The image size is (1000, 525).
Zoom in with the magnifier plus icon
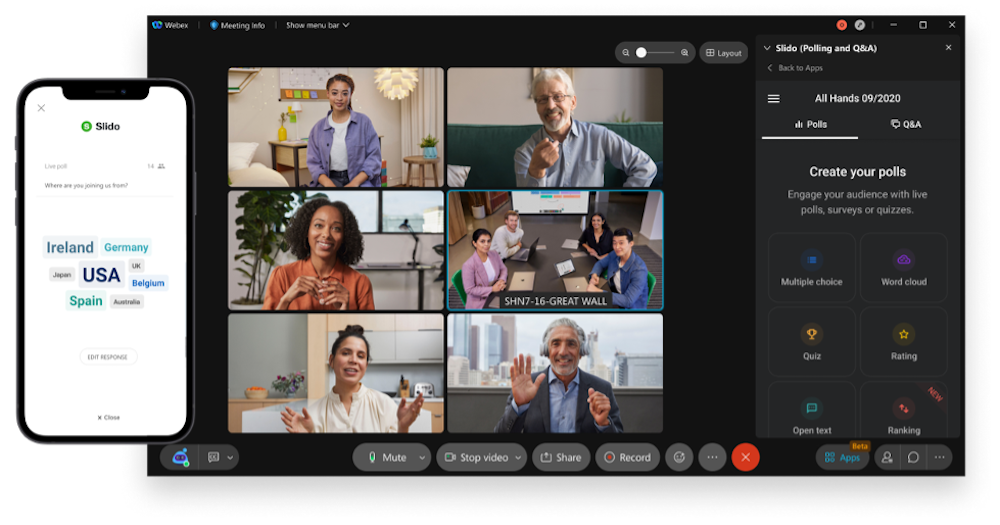[684, 53]
